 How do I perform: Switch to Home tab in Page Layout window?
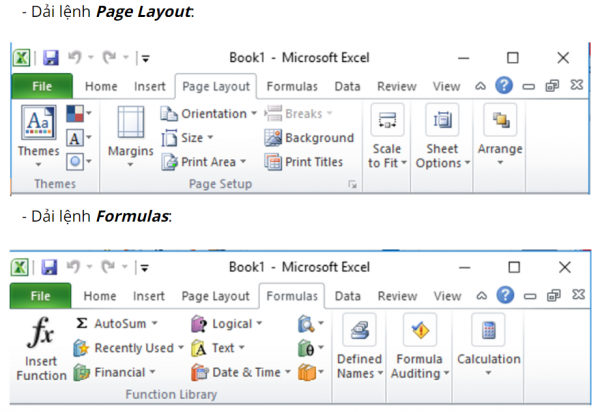tap(101, 86)
